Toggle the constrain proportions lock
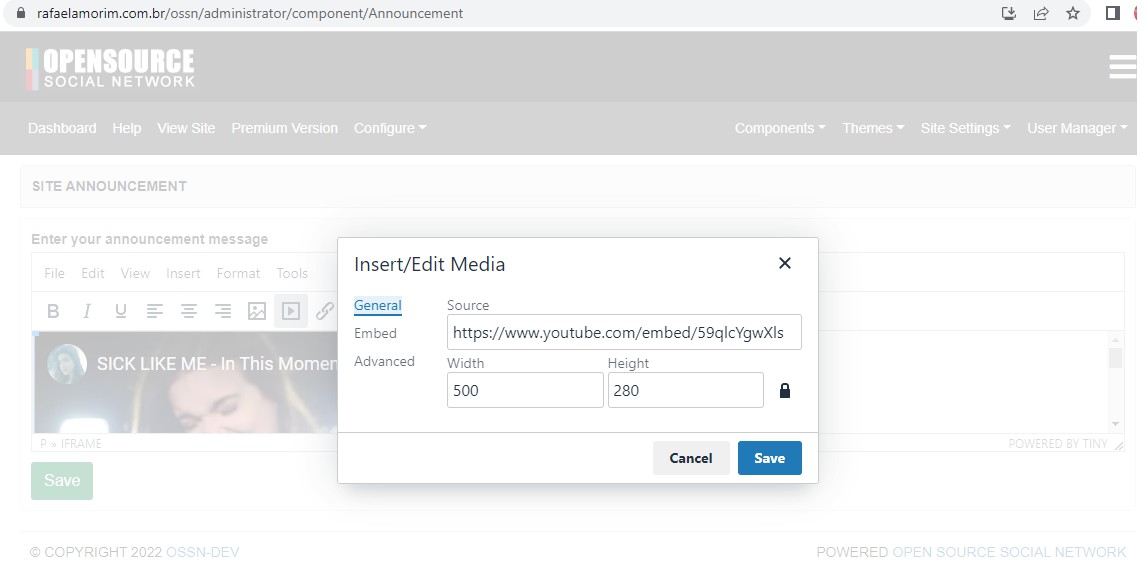The image size is (1146, 562). (x=784, y=391)
